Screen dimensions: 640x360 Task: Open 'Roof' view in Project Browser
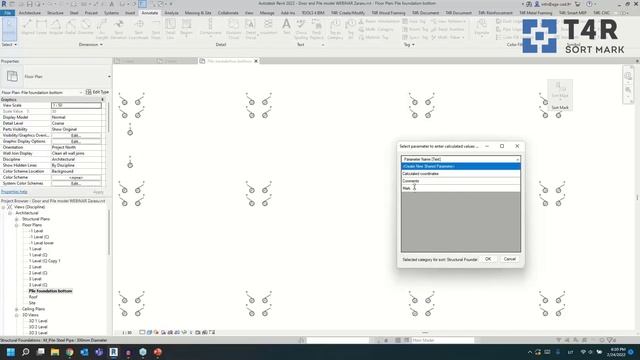33,297
